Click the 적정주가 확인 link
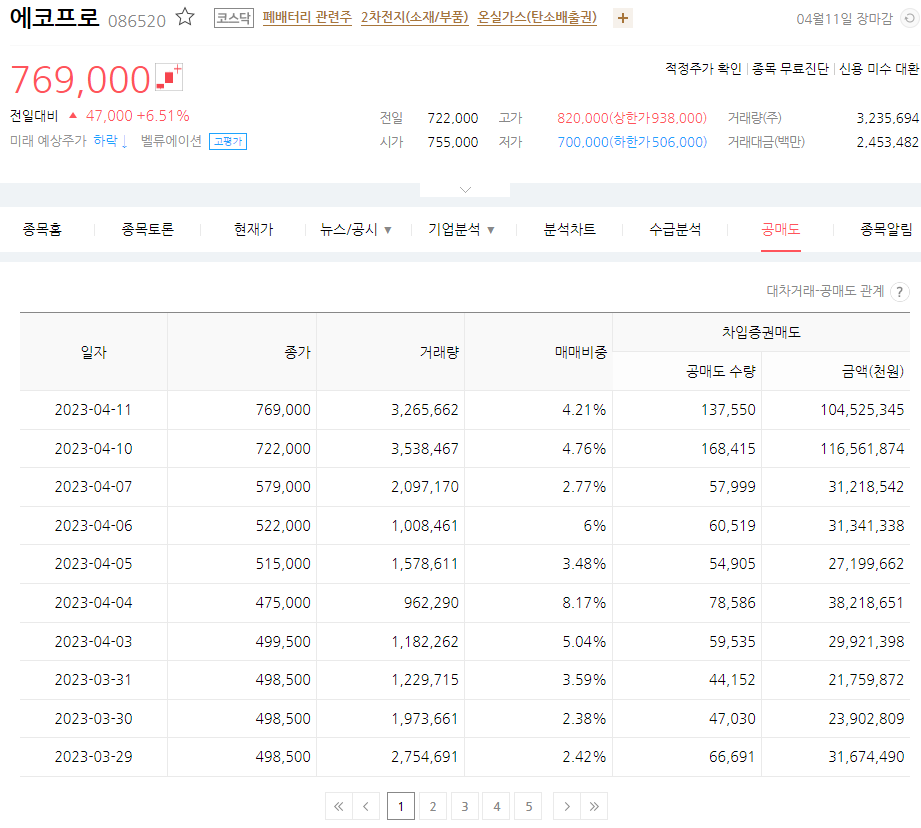The height and width of the screenshot is (828, 921). [703, 69]
